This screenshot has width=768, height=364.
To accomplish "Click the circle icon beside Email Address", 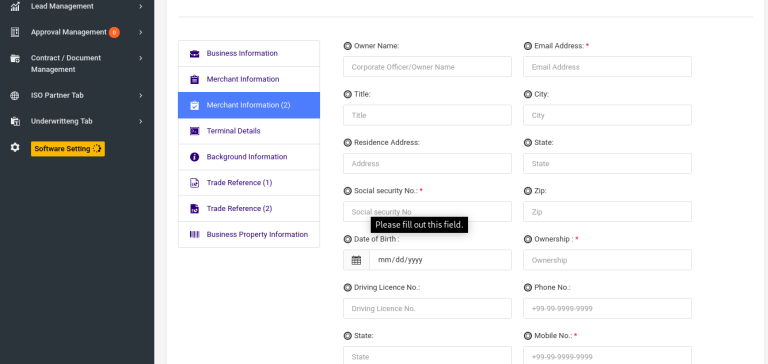I will point(528,46).
